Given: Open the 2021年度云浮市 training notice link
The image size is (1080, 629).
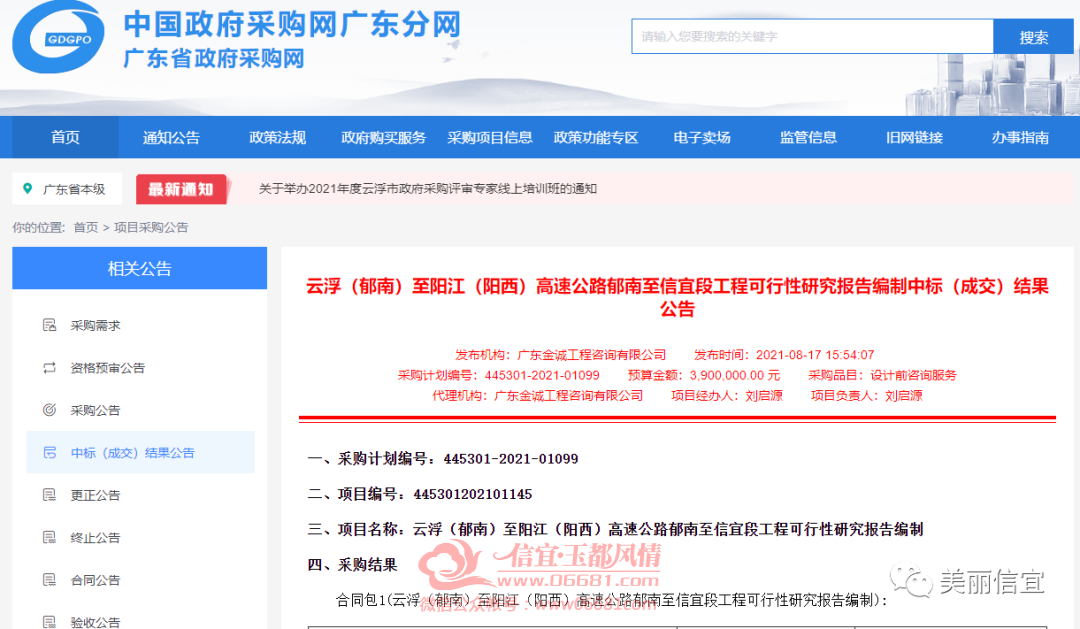Looking at the screenshot, I should coord(428,189).
